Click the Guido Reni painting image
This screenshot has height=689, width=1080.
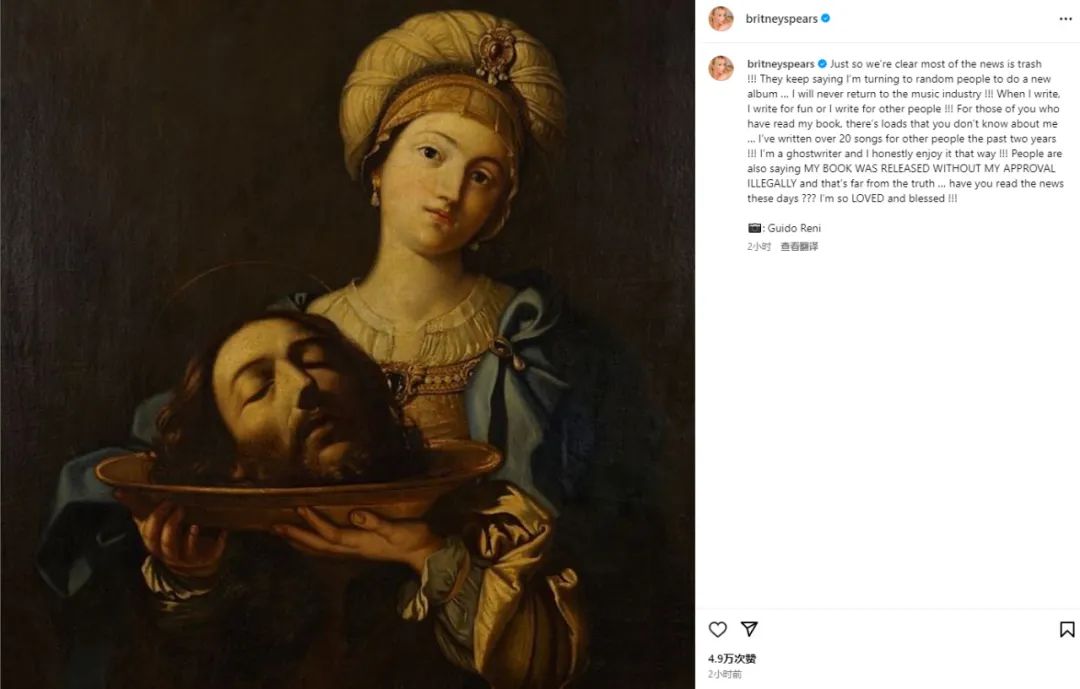click(347, 344)
